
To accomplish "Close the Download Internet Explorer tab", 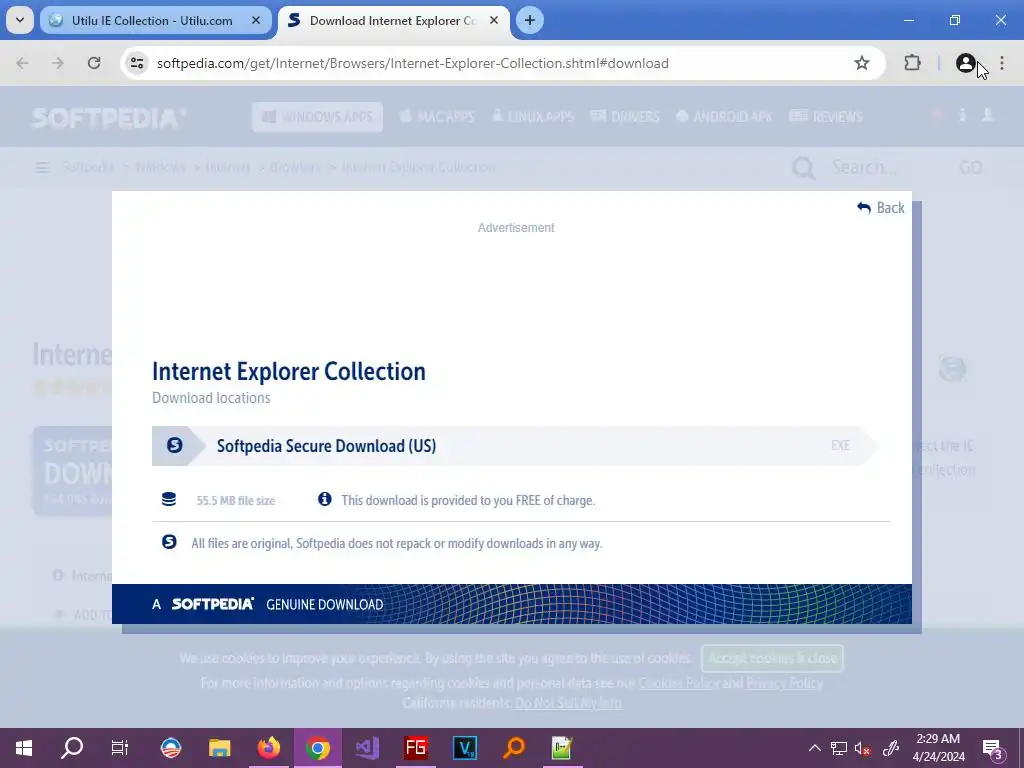I will click(494, 20).
